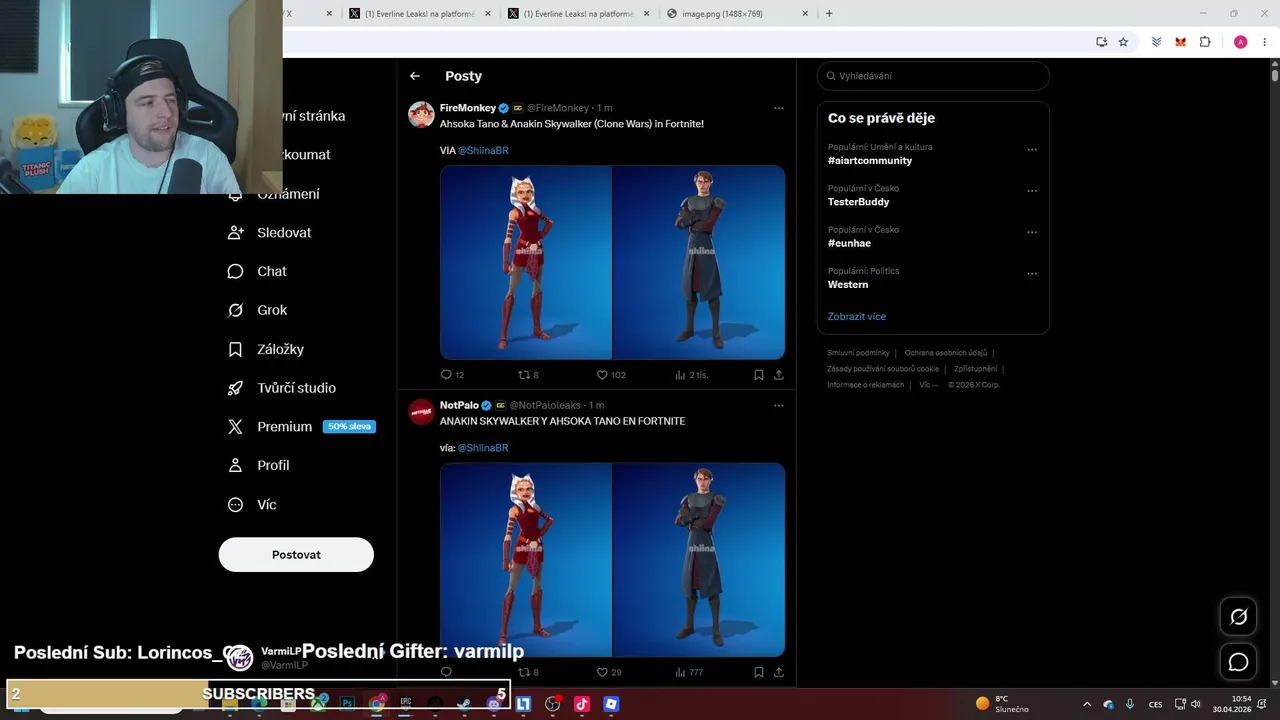Open the Chrome profile avatar
Viewport: 1280px width, 720px height.
(1240, 42)
